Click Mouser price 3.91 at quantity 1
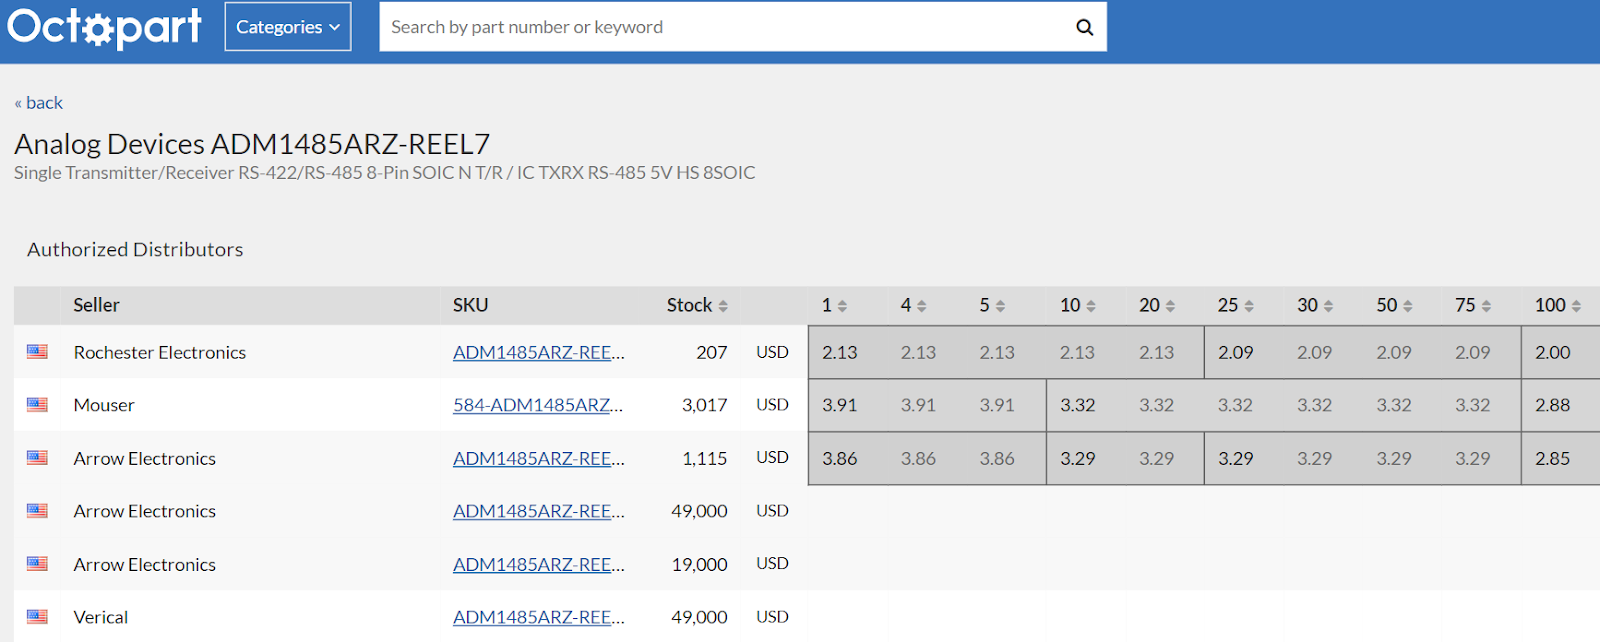 point(840,405)
